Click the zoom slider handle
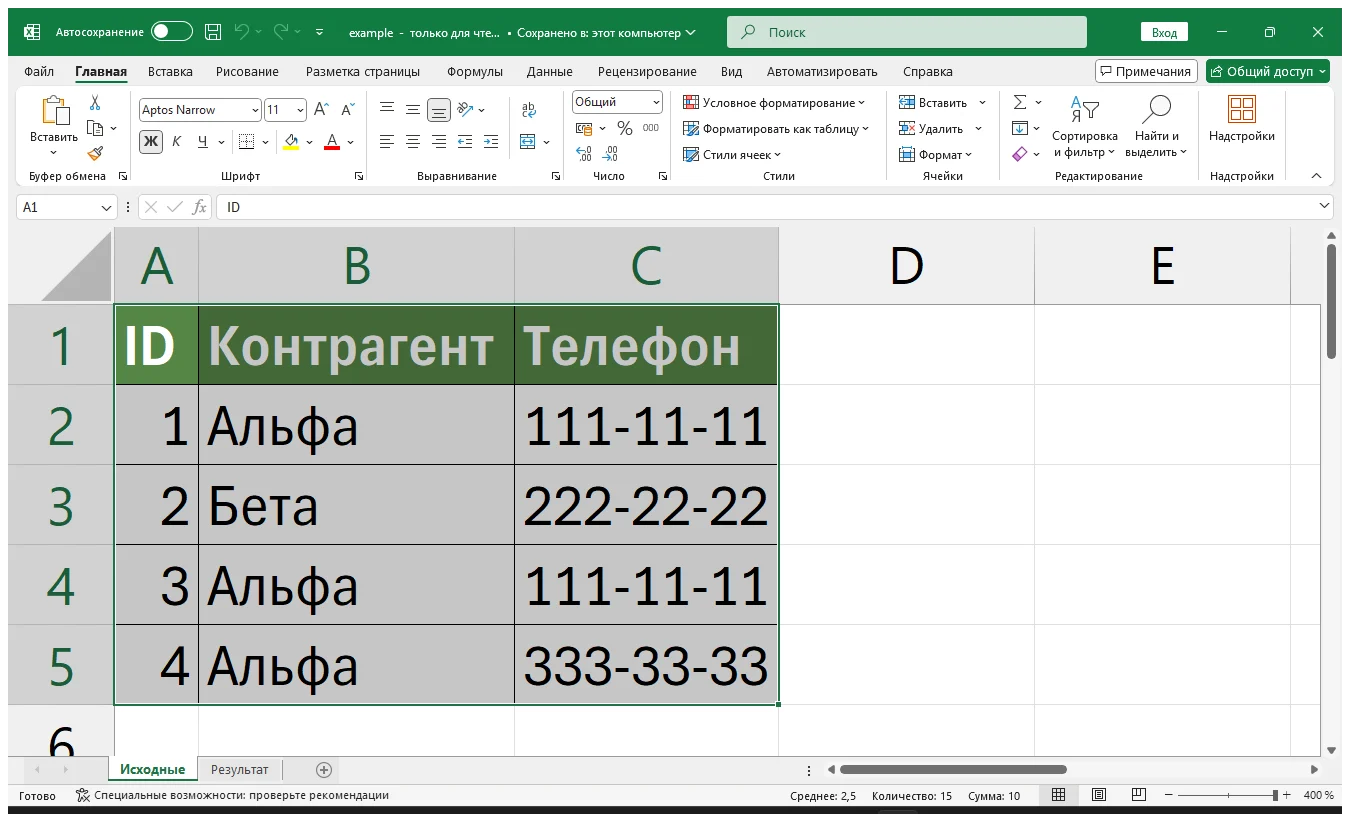The image size is (1350, 814). (x=1275, y=795)
